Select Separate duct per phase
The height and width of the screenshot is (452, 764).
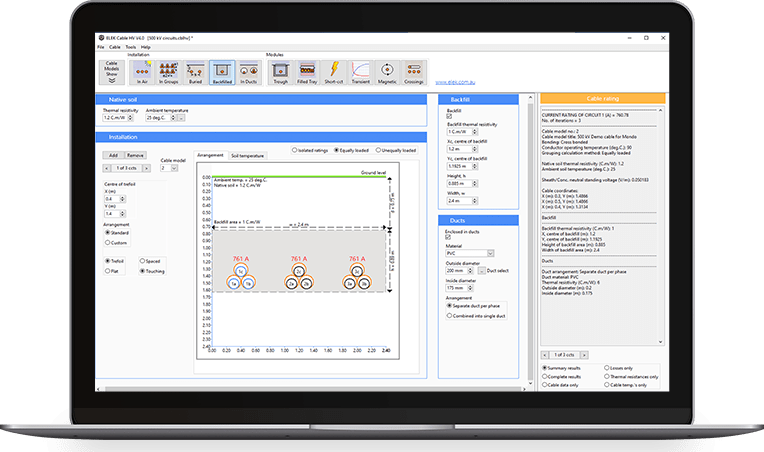[473, 306]
